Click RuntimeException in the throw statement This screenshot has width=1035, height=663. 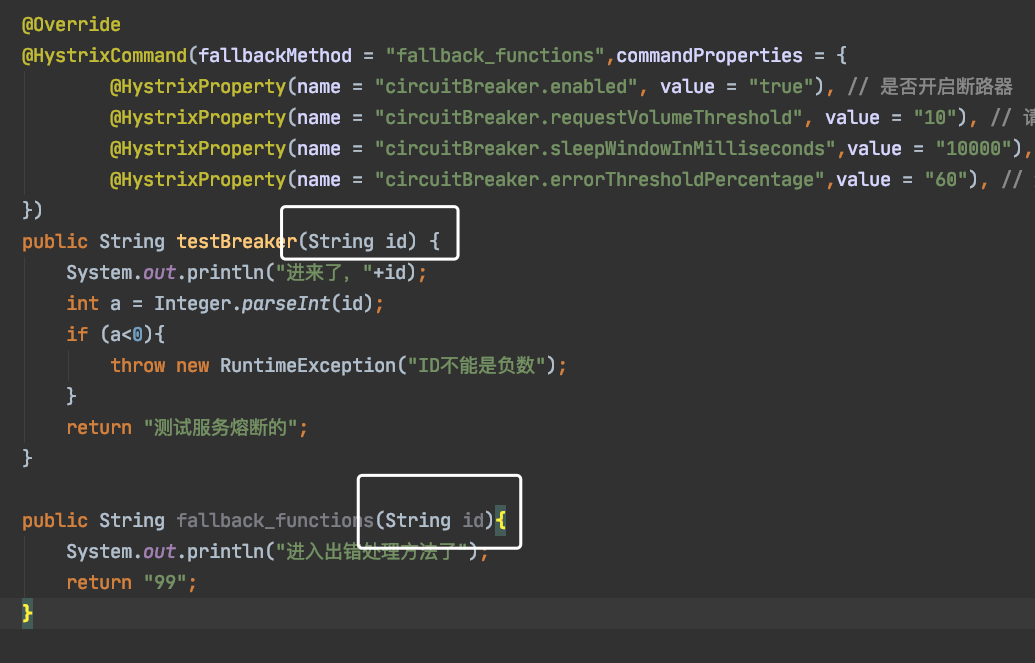coord(308,366)
